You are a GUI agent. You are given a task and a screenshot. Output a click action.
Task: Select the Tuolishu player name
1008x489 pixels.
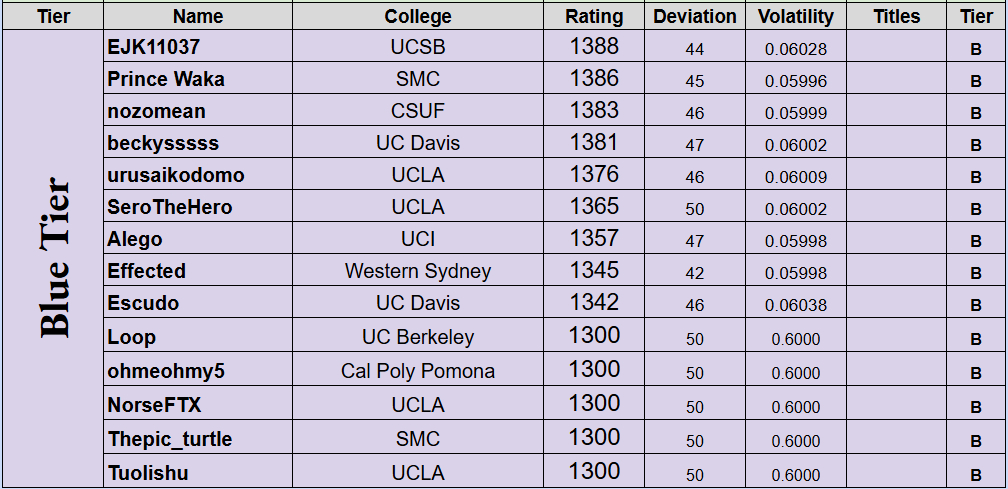(148, 473)
